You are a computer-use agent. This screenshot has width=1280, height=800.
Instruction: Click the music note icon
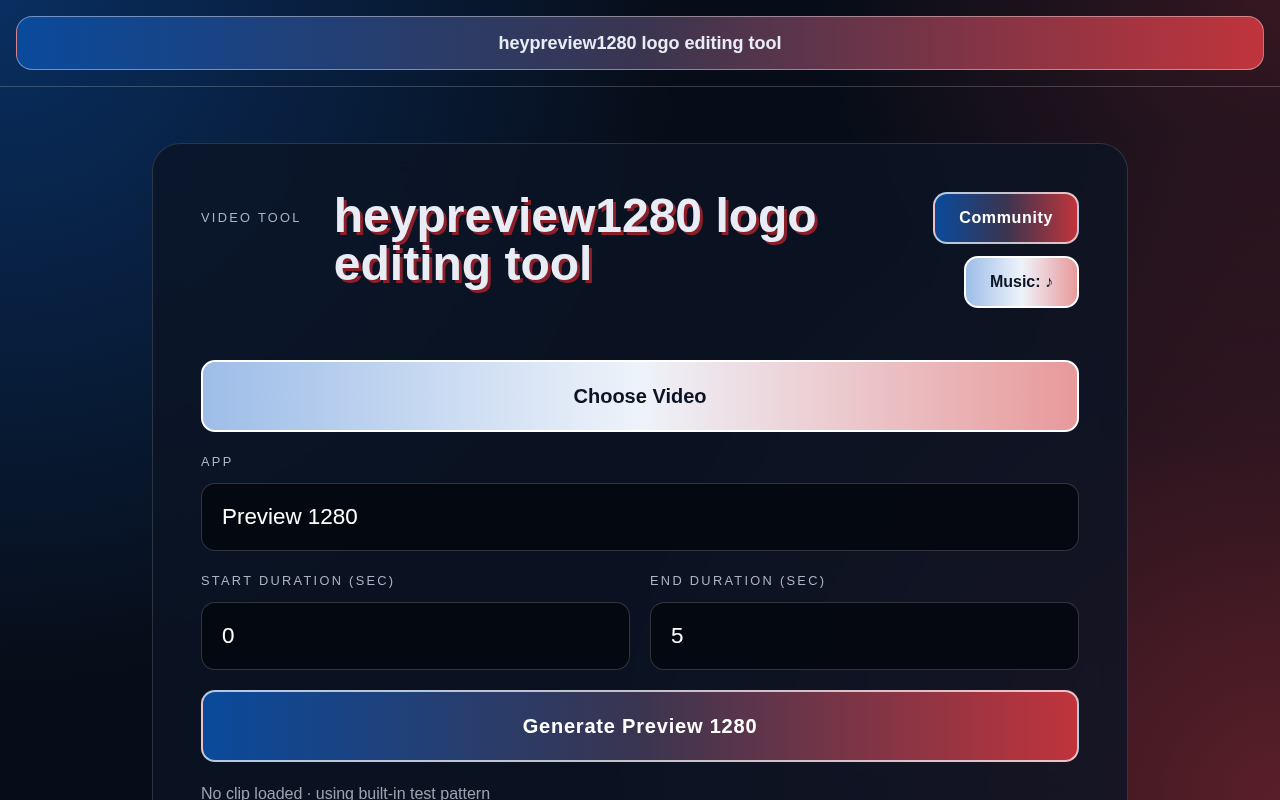[1049, 282]
